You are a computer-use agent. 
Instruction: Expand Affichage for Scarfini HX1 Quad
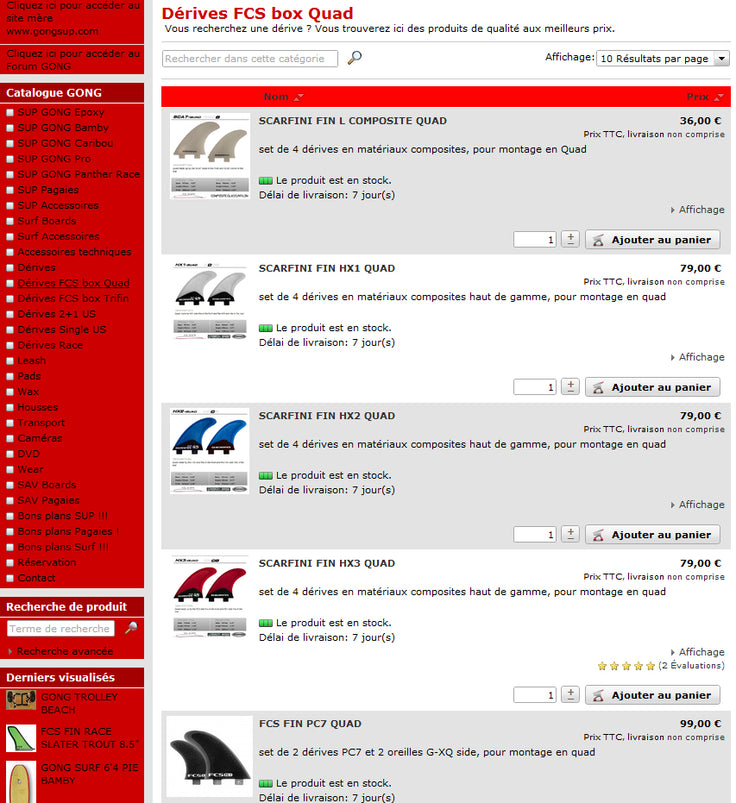point(698,357)
